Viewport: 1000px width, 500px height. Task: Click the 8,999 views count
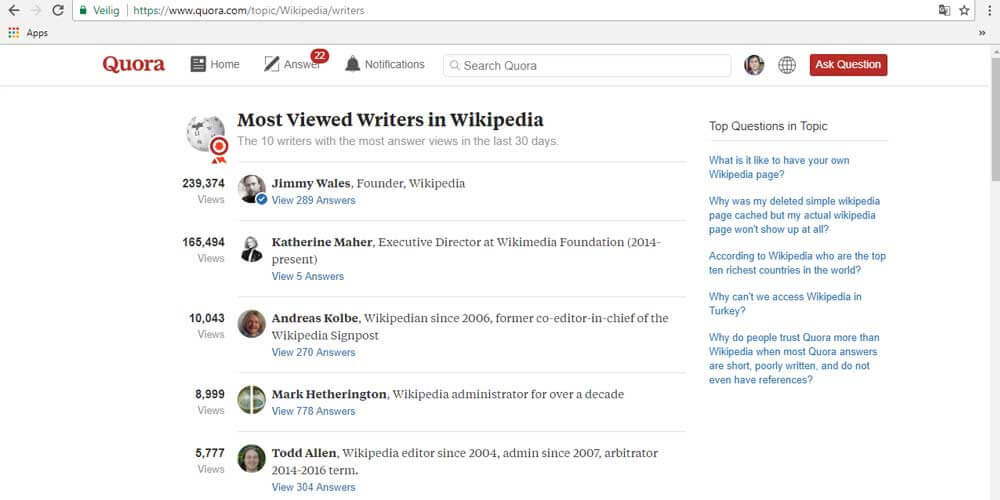coord(210,394)
